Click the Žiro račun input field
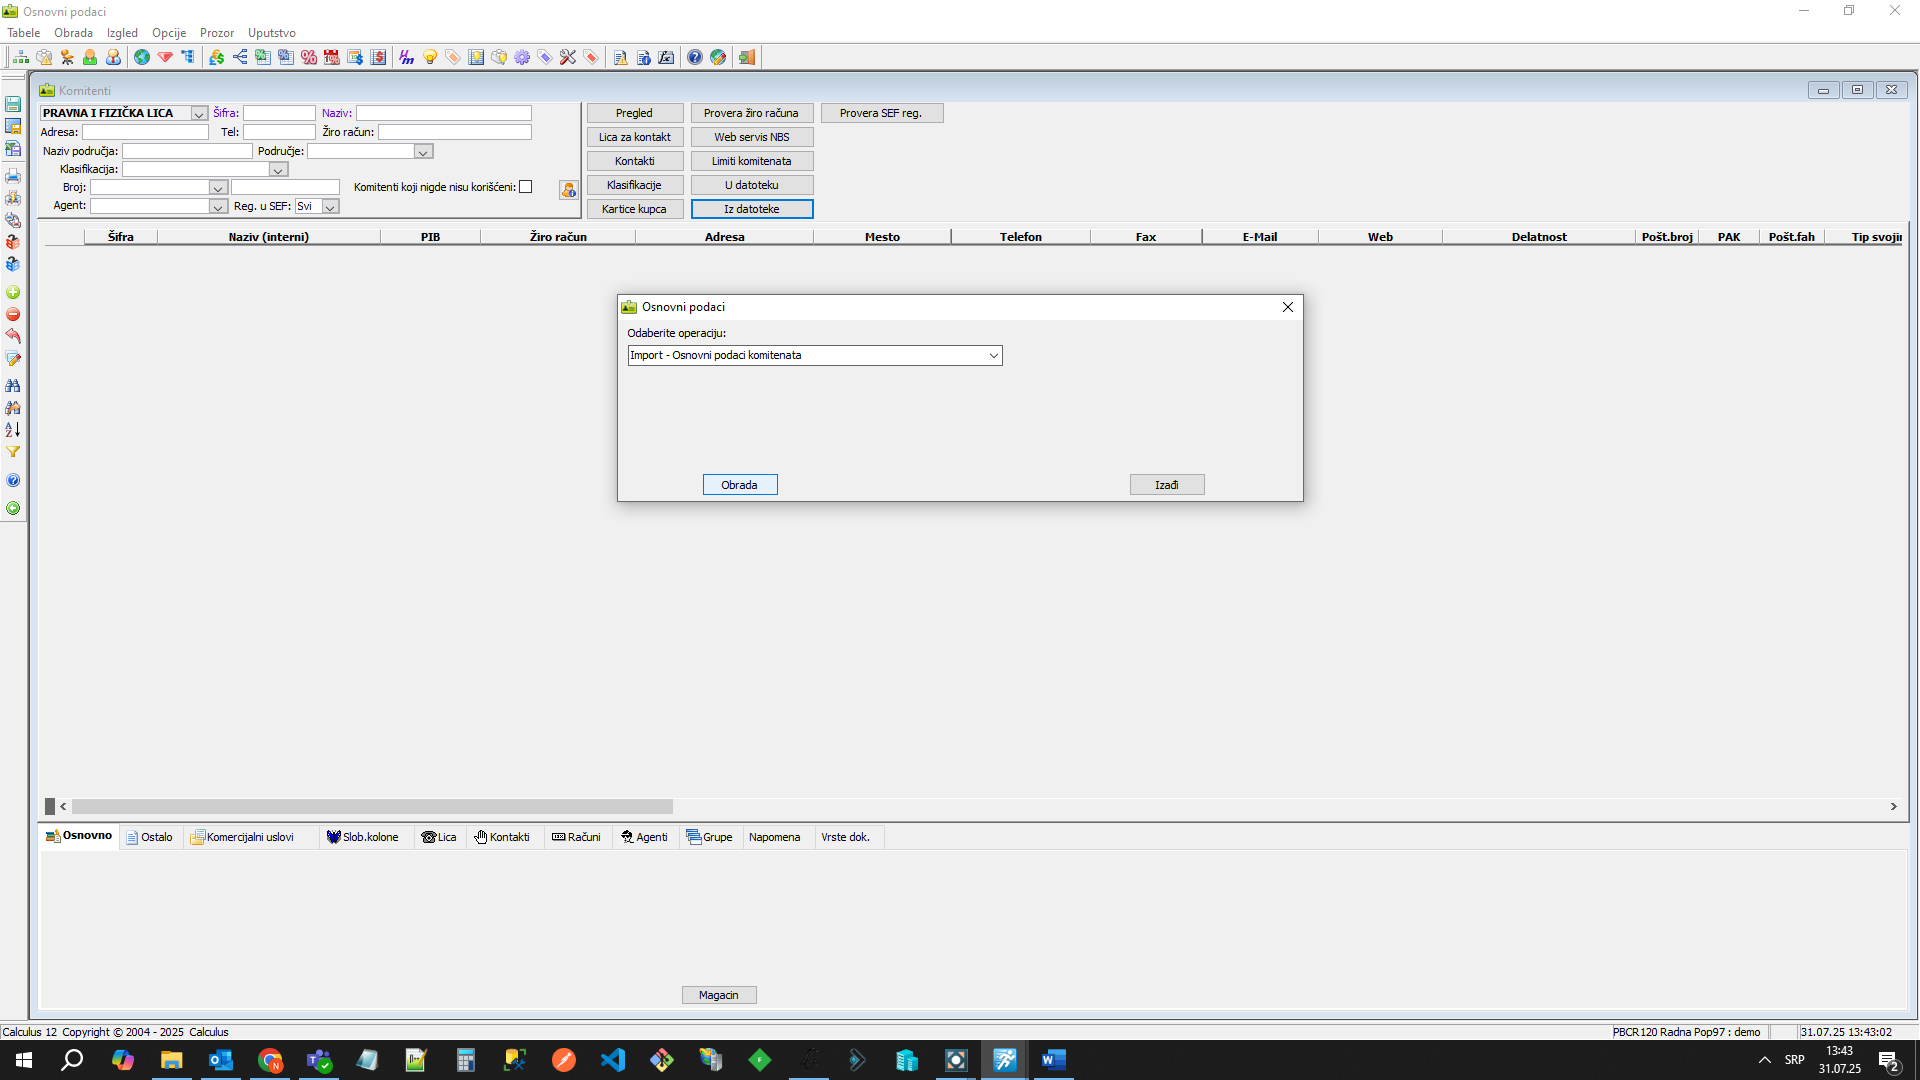Screen dimensions: 1920x1080 pyautogui.click(x=455, y=133)
